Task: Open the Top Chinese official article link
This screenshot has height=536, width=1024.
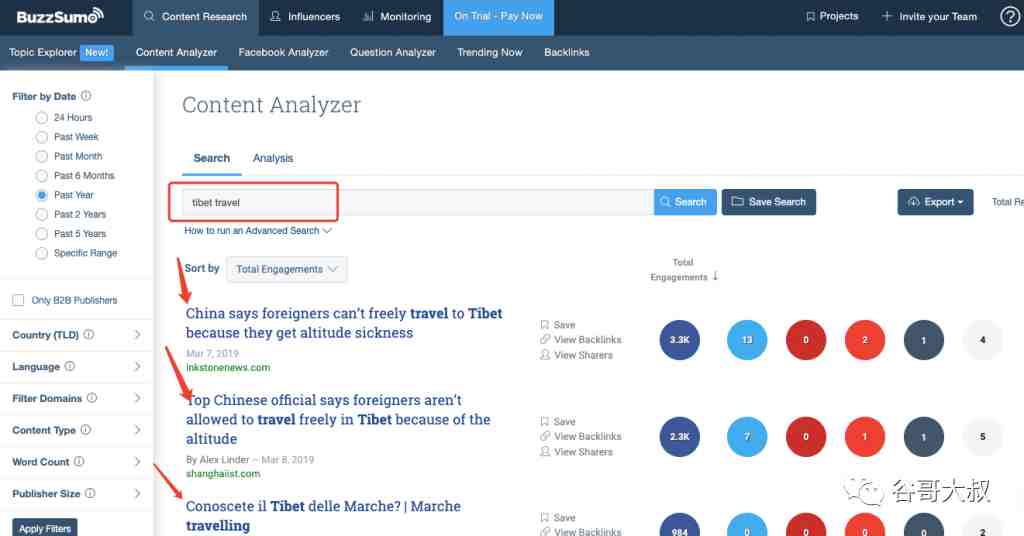Action: click(x=338, y=419)
